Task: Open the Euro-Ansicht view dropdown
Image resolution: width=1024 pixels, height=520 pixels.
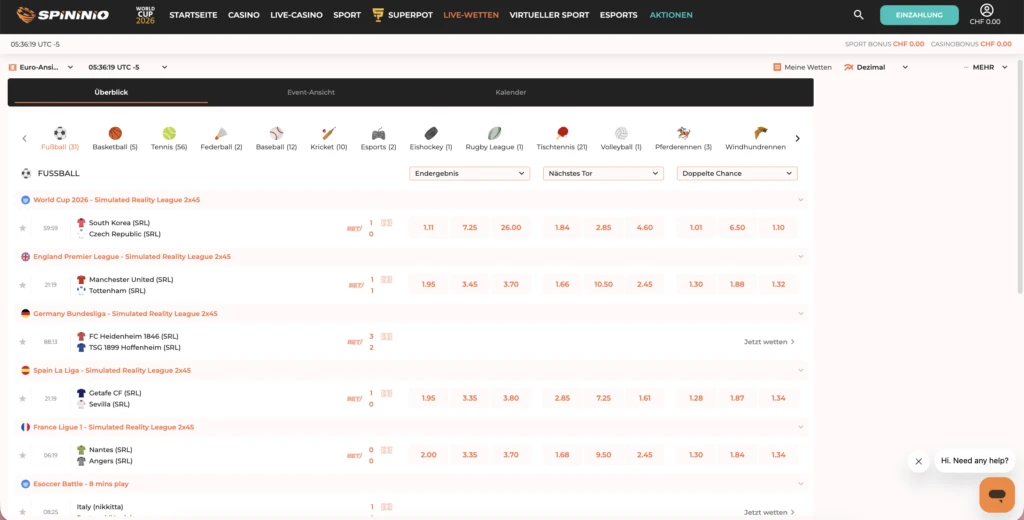Action: [x=41, y=67]
